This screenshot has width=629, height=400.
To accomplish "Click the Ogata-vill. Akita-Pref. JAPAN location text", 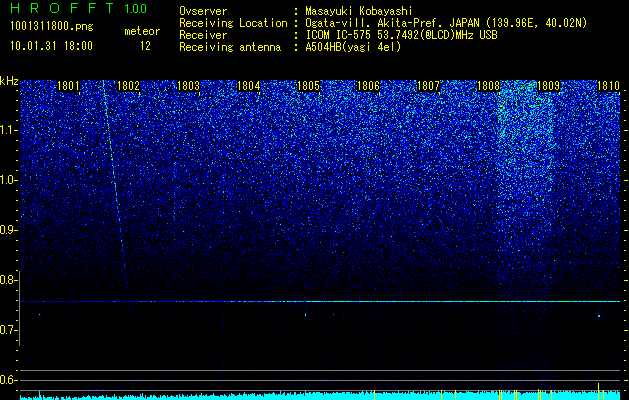I will 446,23.
